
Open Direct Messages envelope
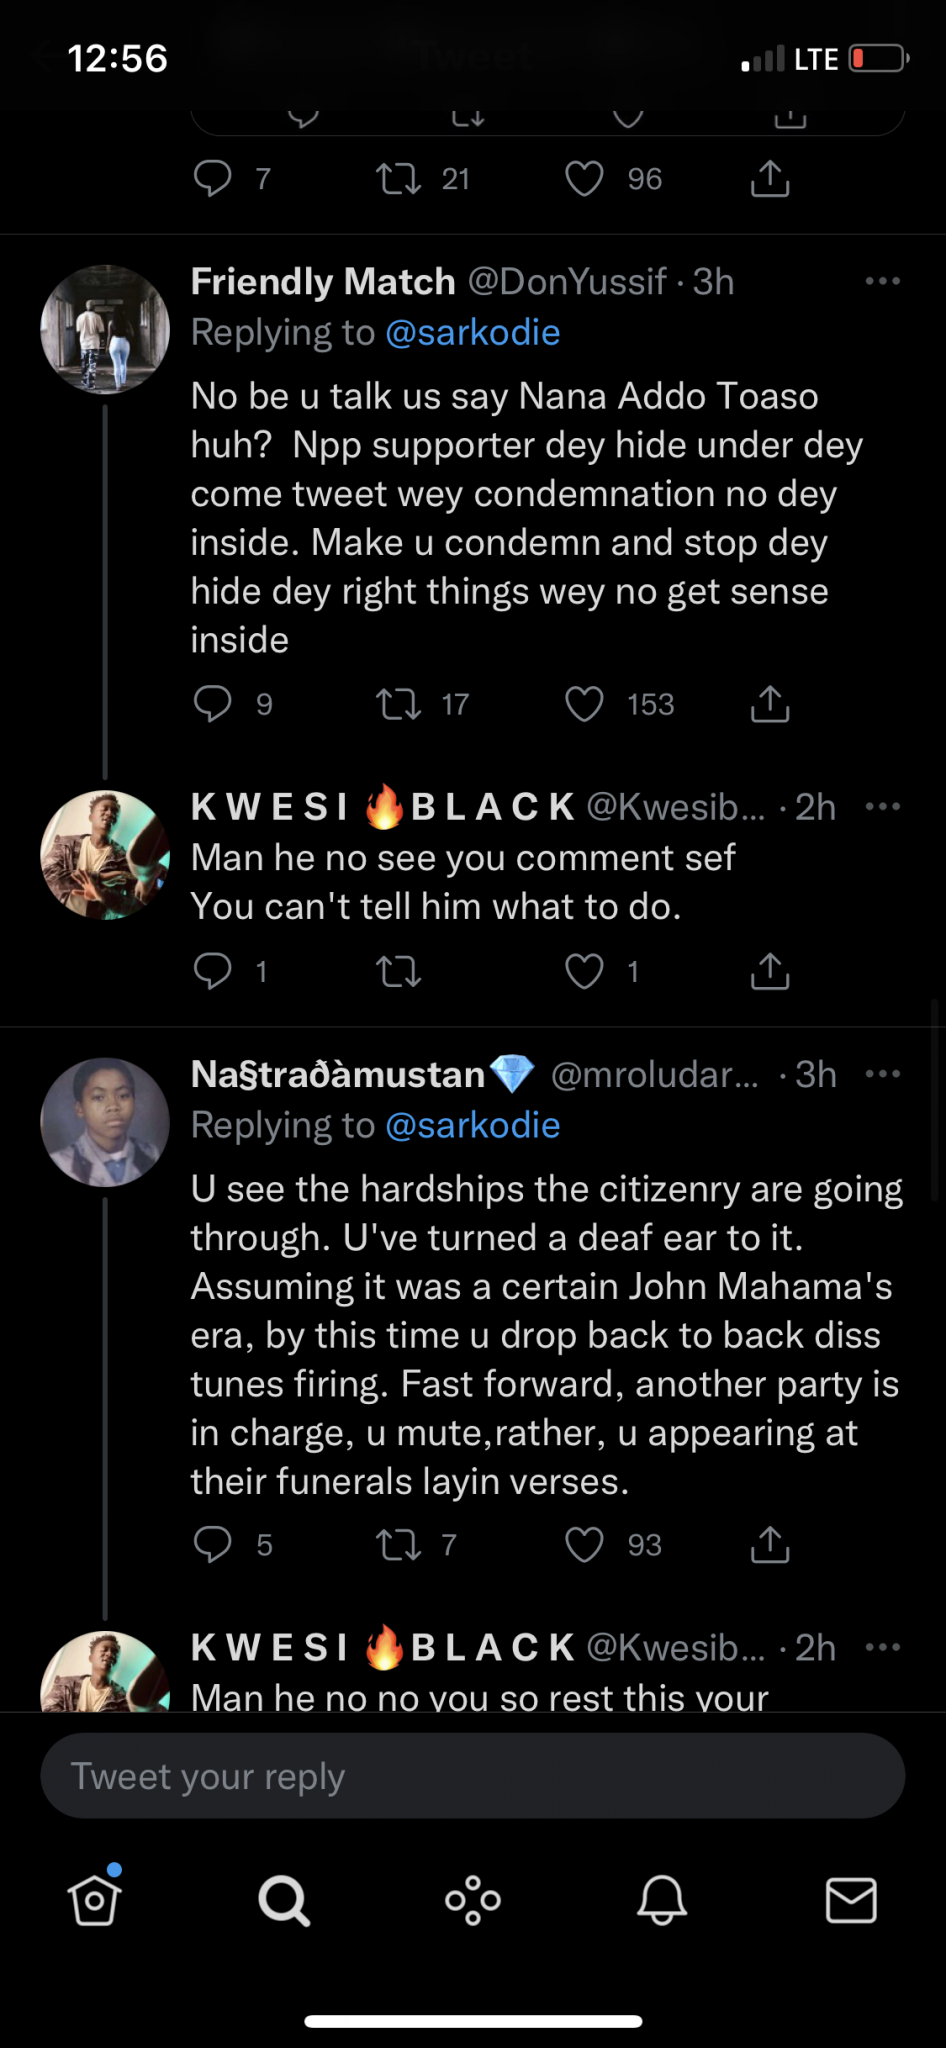click(x=851, y=1900)
